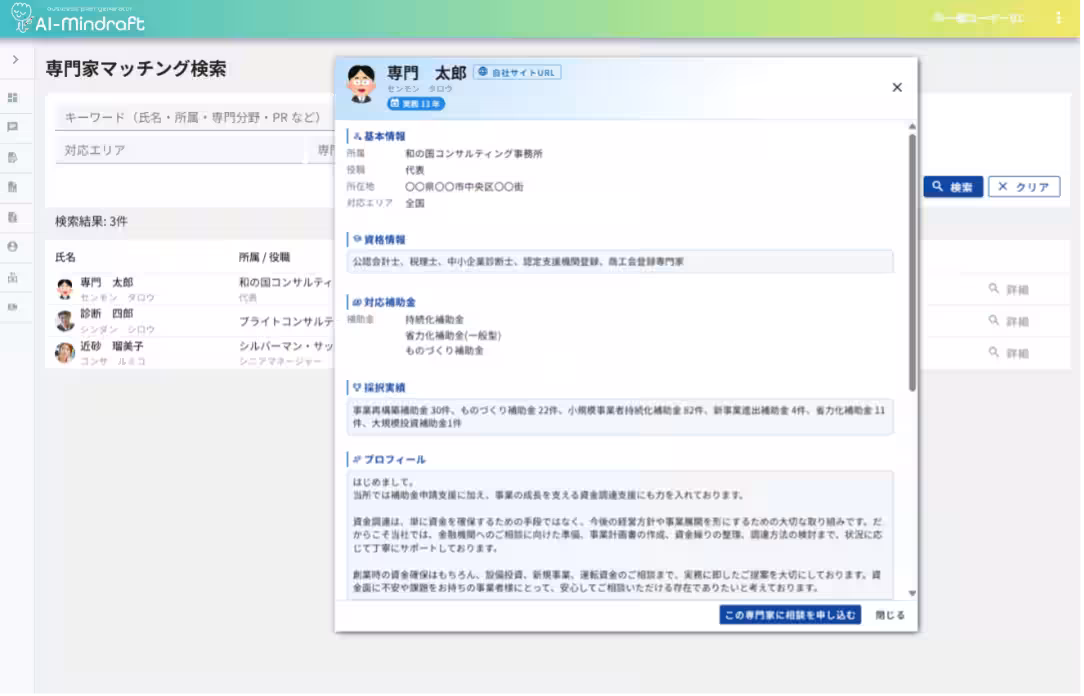The height and width of the screenshot is (696, 1084).
Task: Click the dialog's vertical scrollbar thumb
Action: (x=915, y=263)
